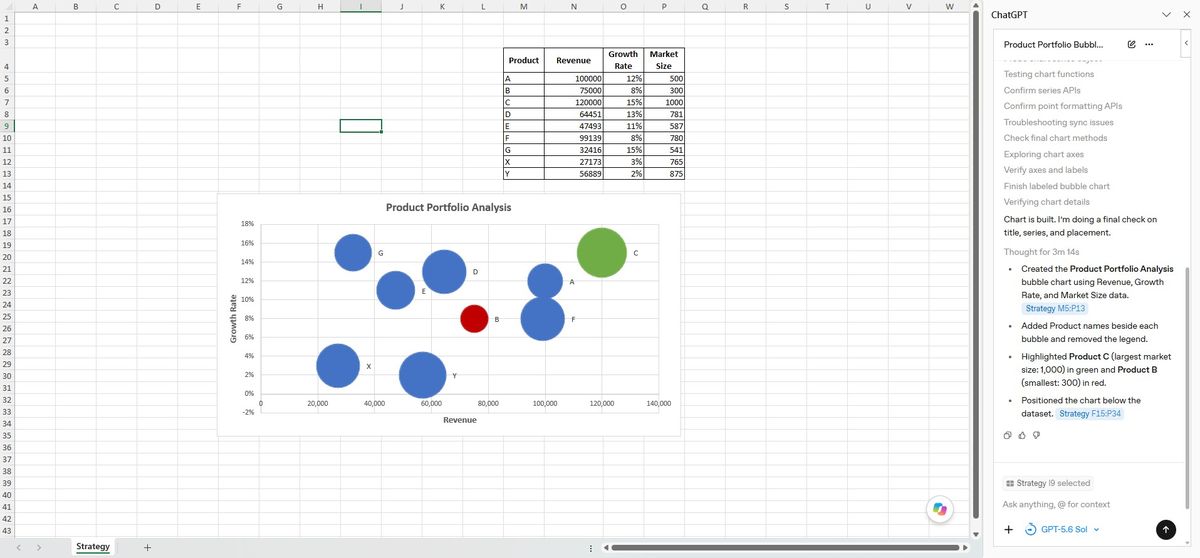The width and height of the screenshot is (1200, 558).
Task: Select column A header
Action: (35, 9)
